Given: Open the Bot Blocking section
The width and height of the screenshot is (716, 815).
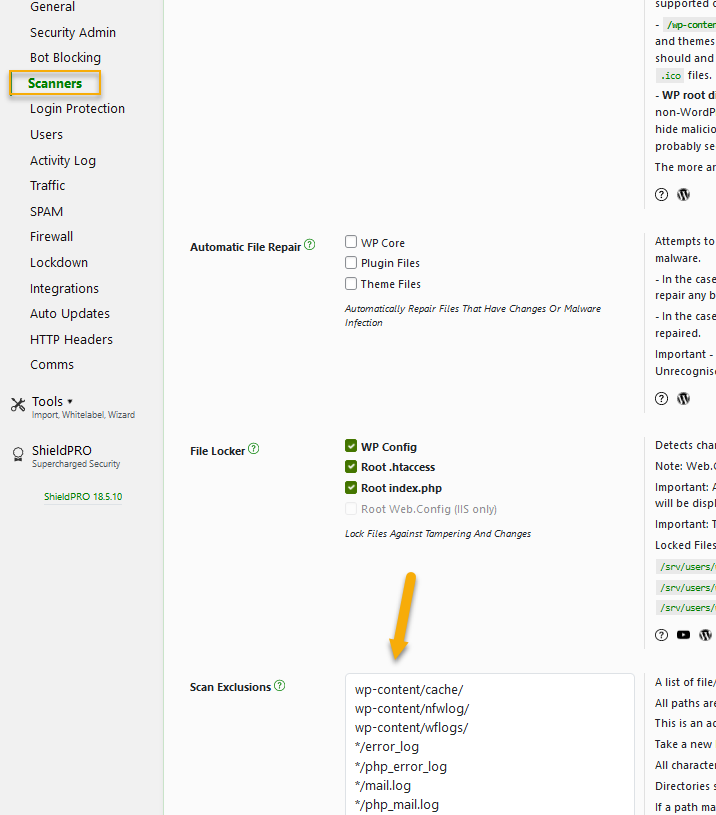Looking at the screenshot, I should coord(65,58).
